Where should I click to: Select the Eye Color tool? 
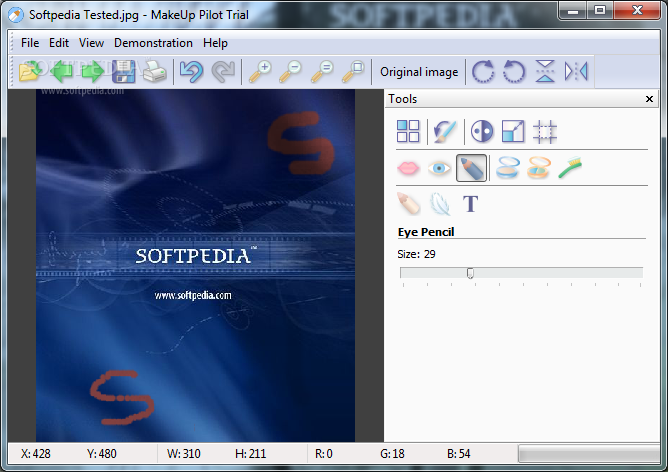[x=439, y=168]
